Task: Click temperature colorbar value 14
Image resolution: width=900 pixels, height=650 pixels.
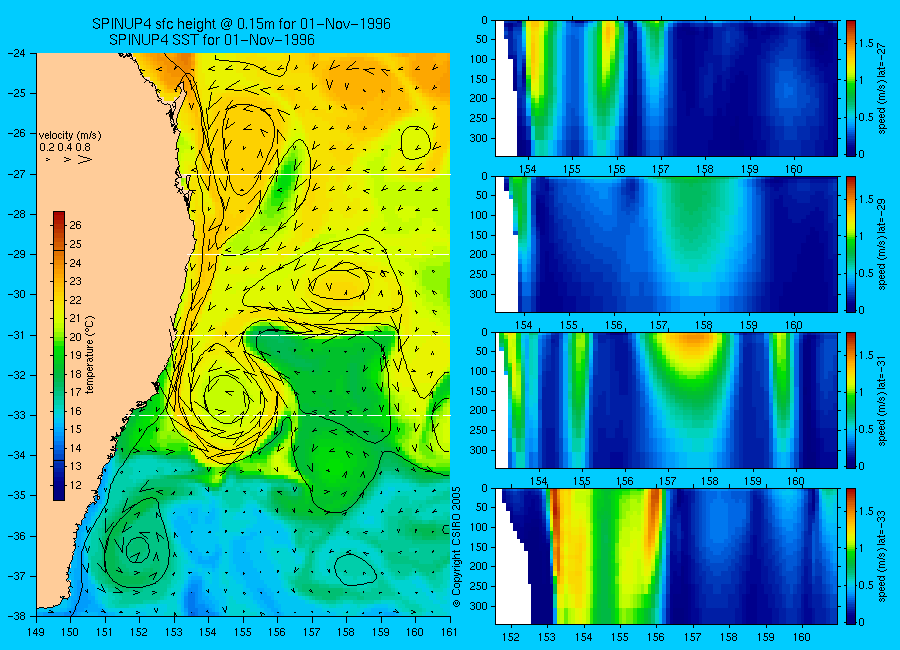Action: [76, 448]
